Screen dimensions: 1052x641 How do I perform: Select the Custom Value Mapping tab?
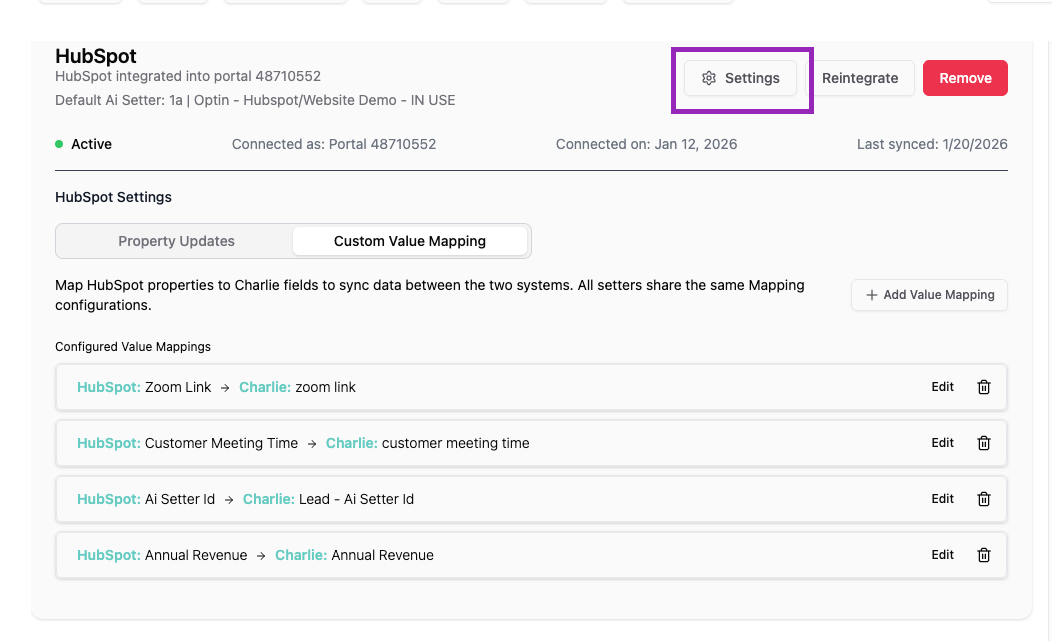point(410,241)
